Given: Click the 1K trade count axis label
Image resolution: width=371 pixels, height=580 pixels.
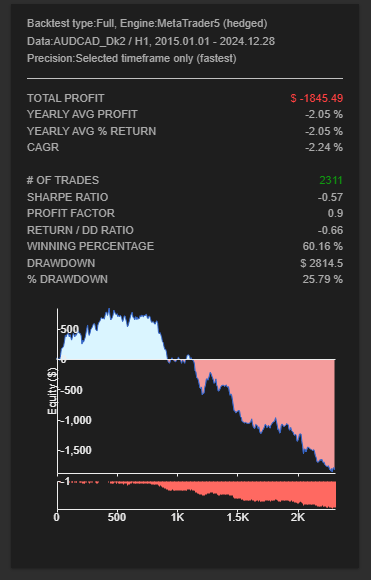Looking at the screenshot, I should [x=178, y=517].
